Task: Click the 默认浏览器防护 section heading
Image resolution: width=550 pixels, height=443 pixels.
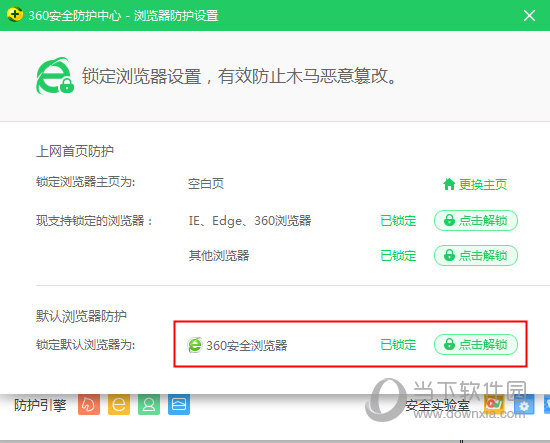Action: (x=81, y=316)
